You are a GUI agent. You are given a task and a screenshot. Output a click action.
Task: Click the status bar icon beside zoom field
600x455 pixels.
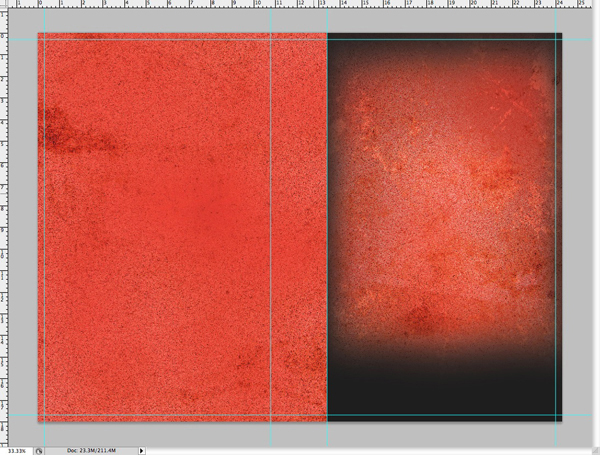[x=39, y=451]
